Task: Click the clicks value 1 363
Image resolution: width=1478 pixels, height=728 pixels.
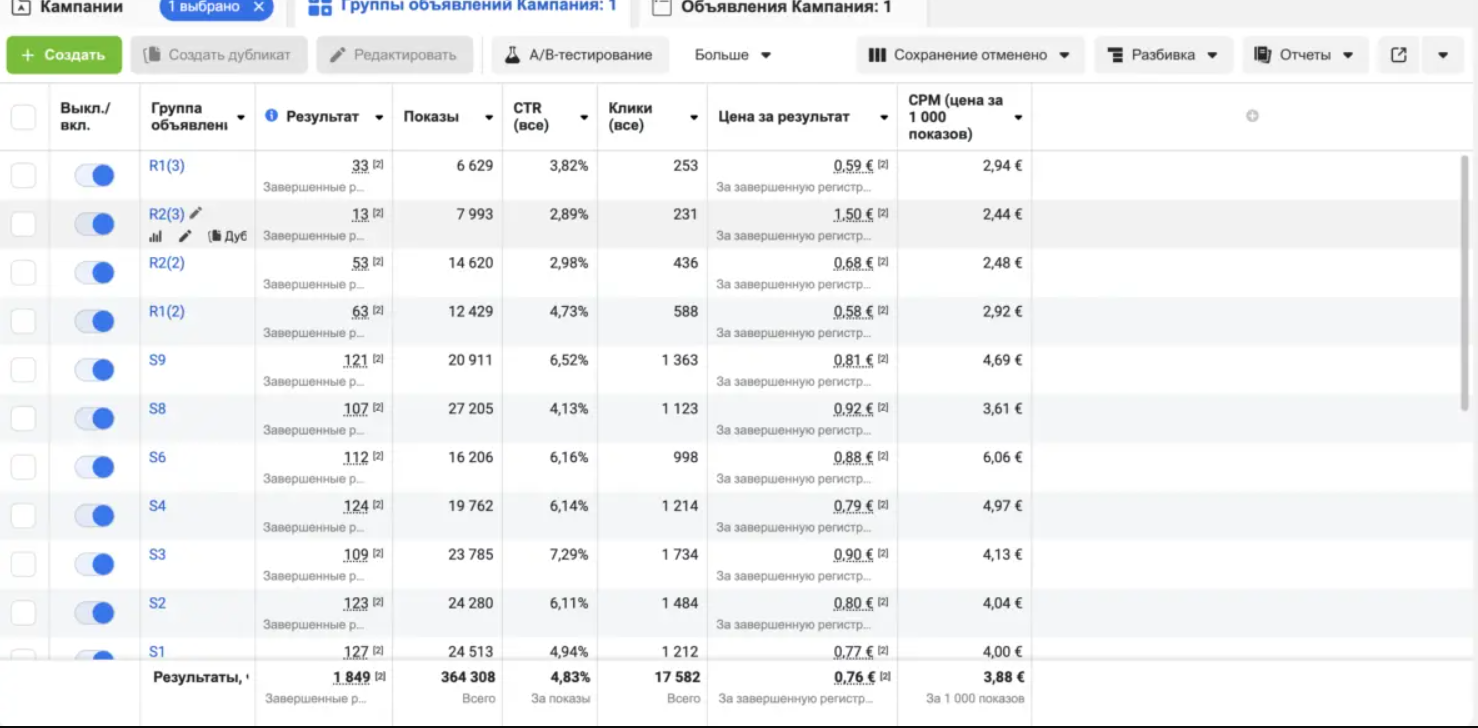Action: click(x=679, y=360)
